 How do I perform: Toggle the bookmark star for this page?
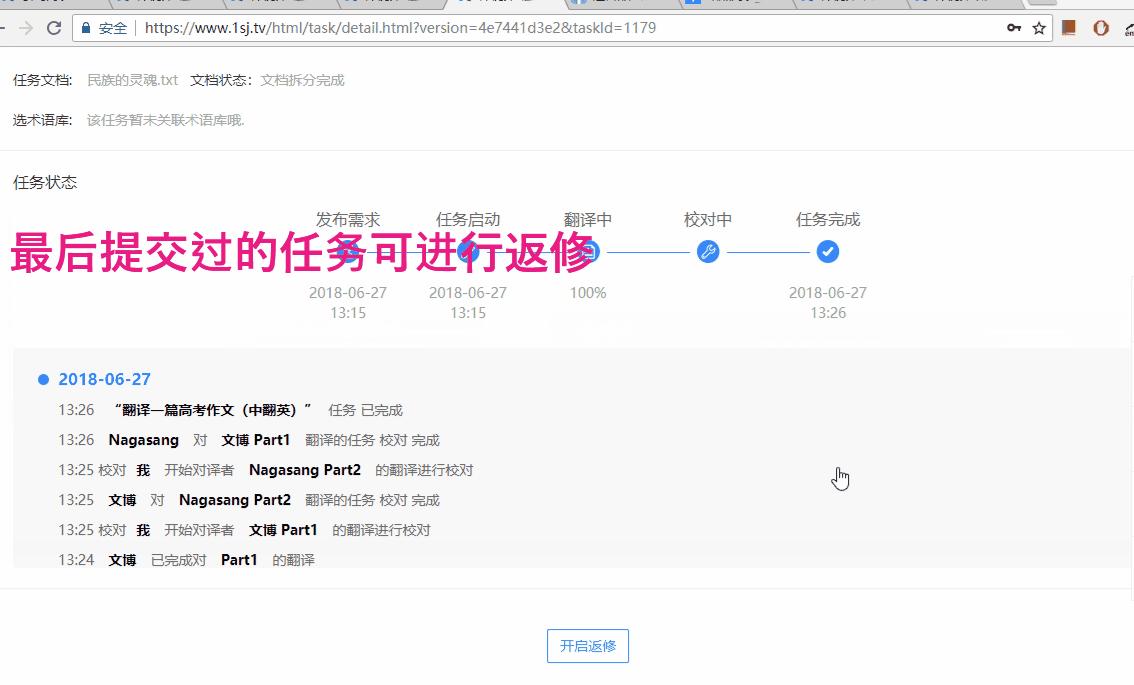point(1038,29)
